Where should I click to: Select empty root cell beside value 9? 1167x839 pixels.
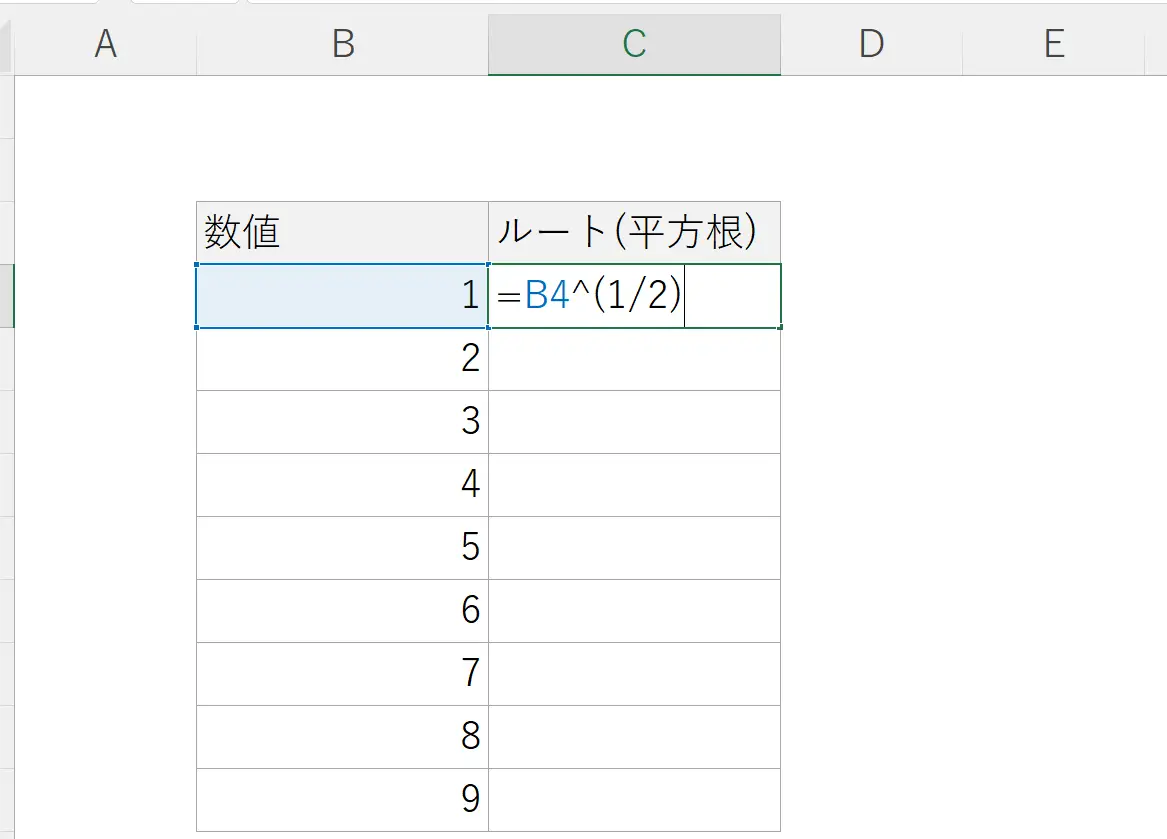(x=634, y=799)
